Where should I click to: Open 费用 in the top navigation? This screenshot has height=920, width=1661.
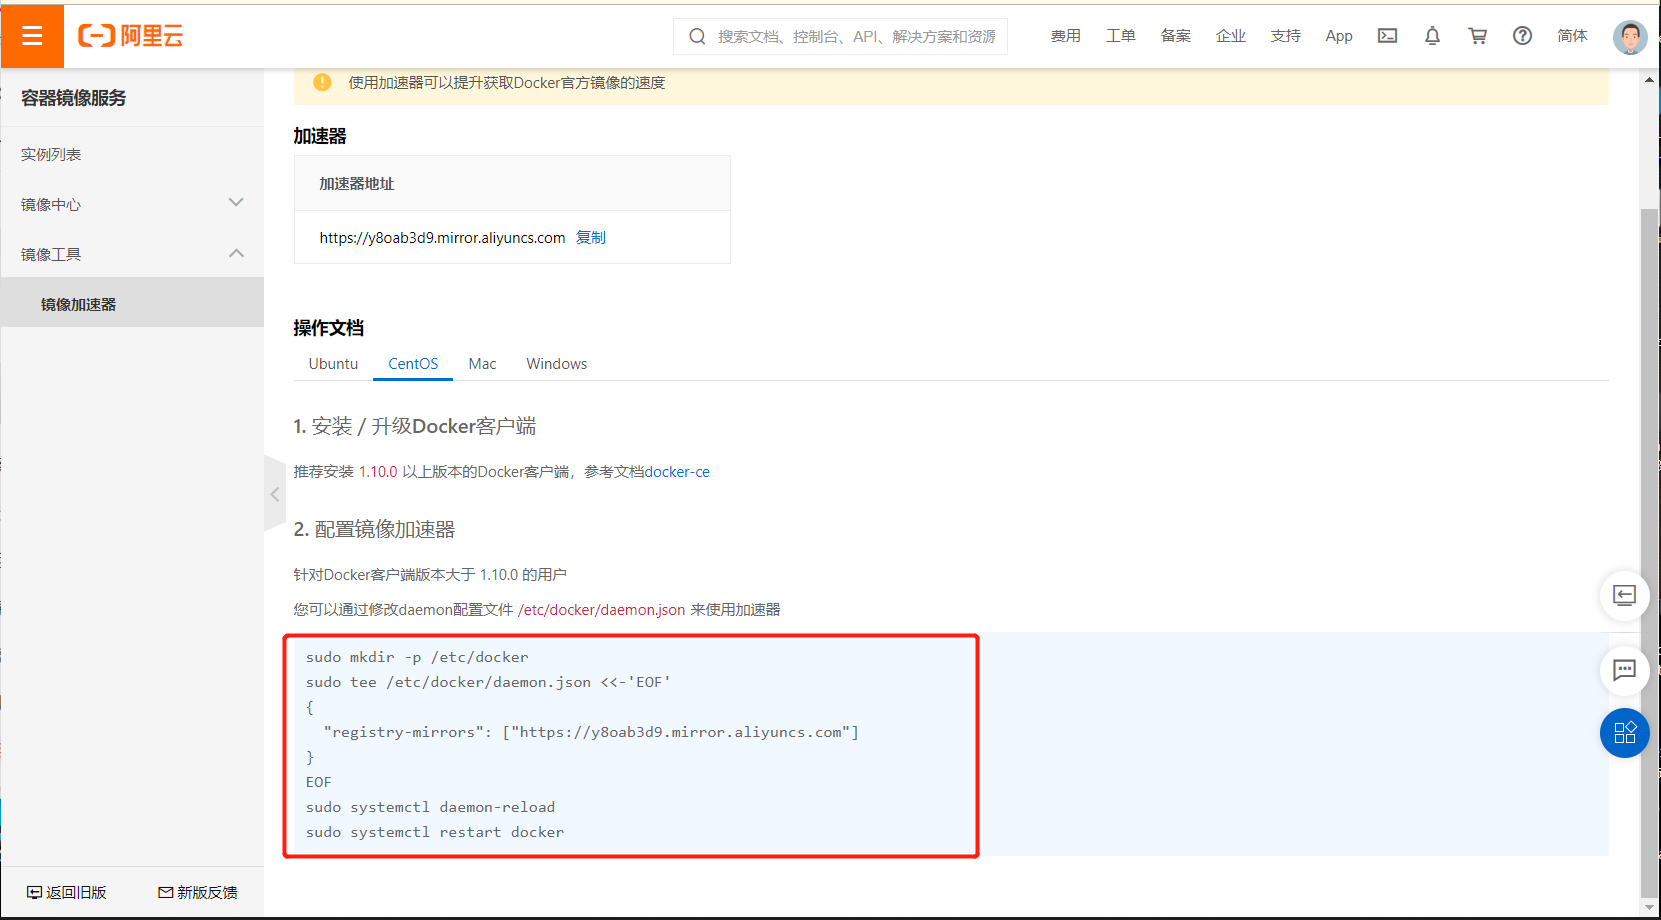tap(1065, 36)
